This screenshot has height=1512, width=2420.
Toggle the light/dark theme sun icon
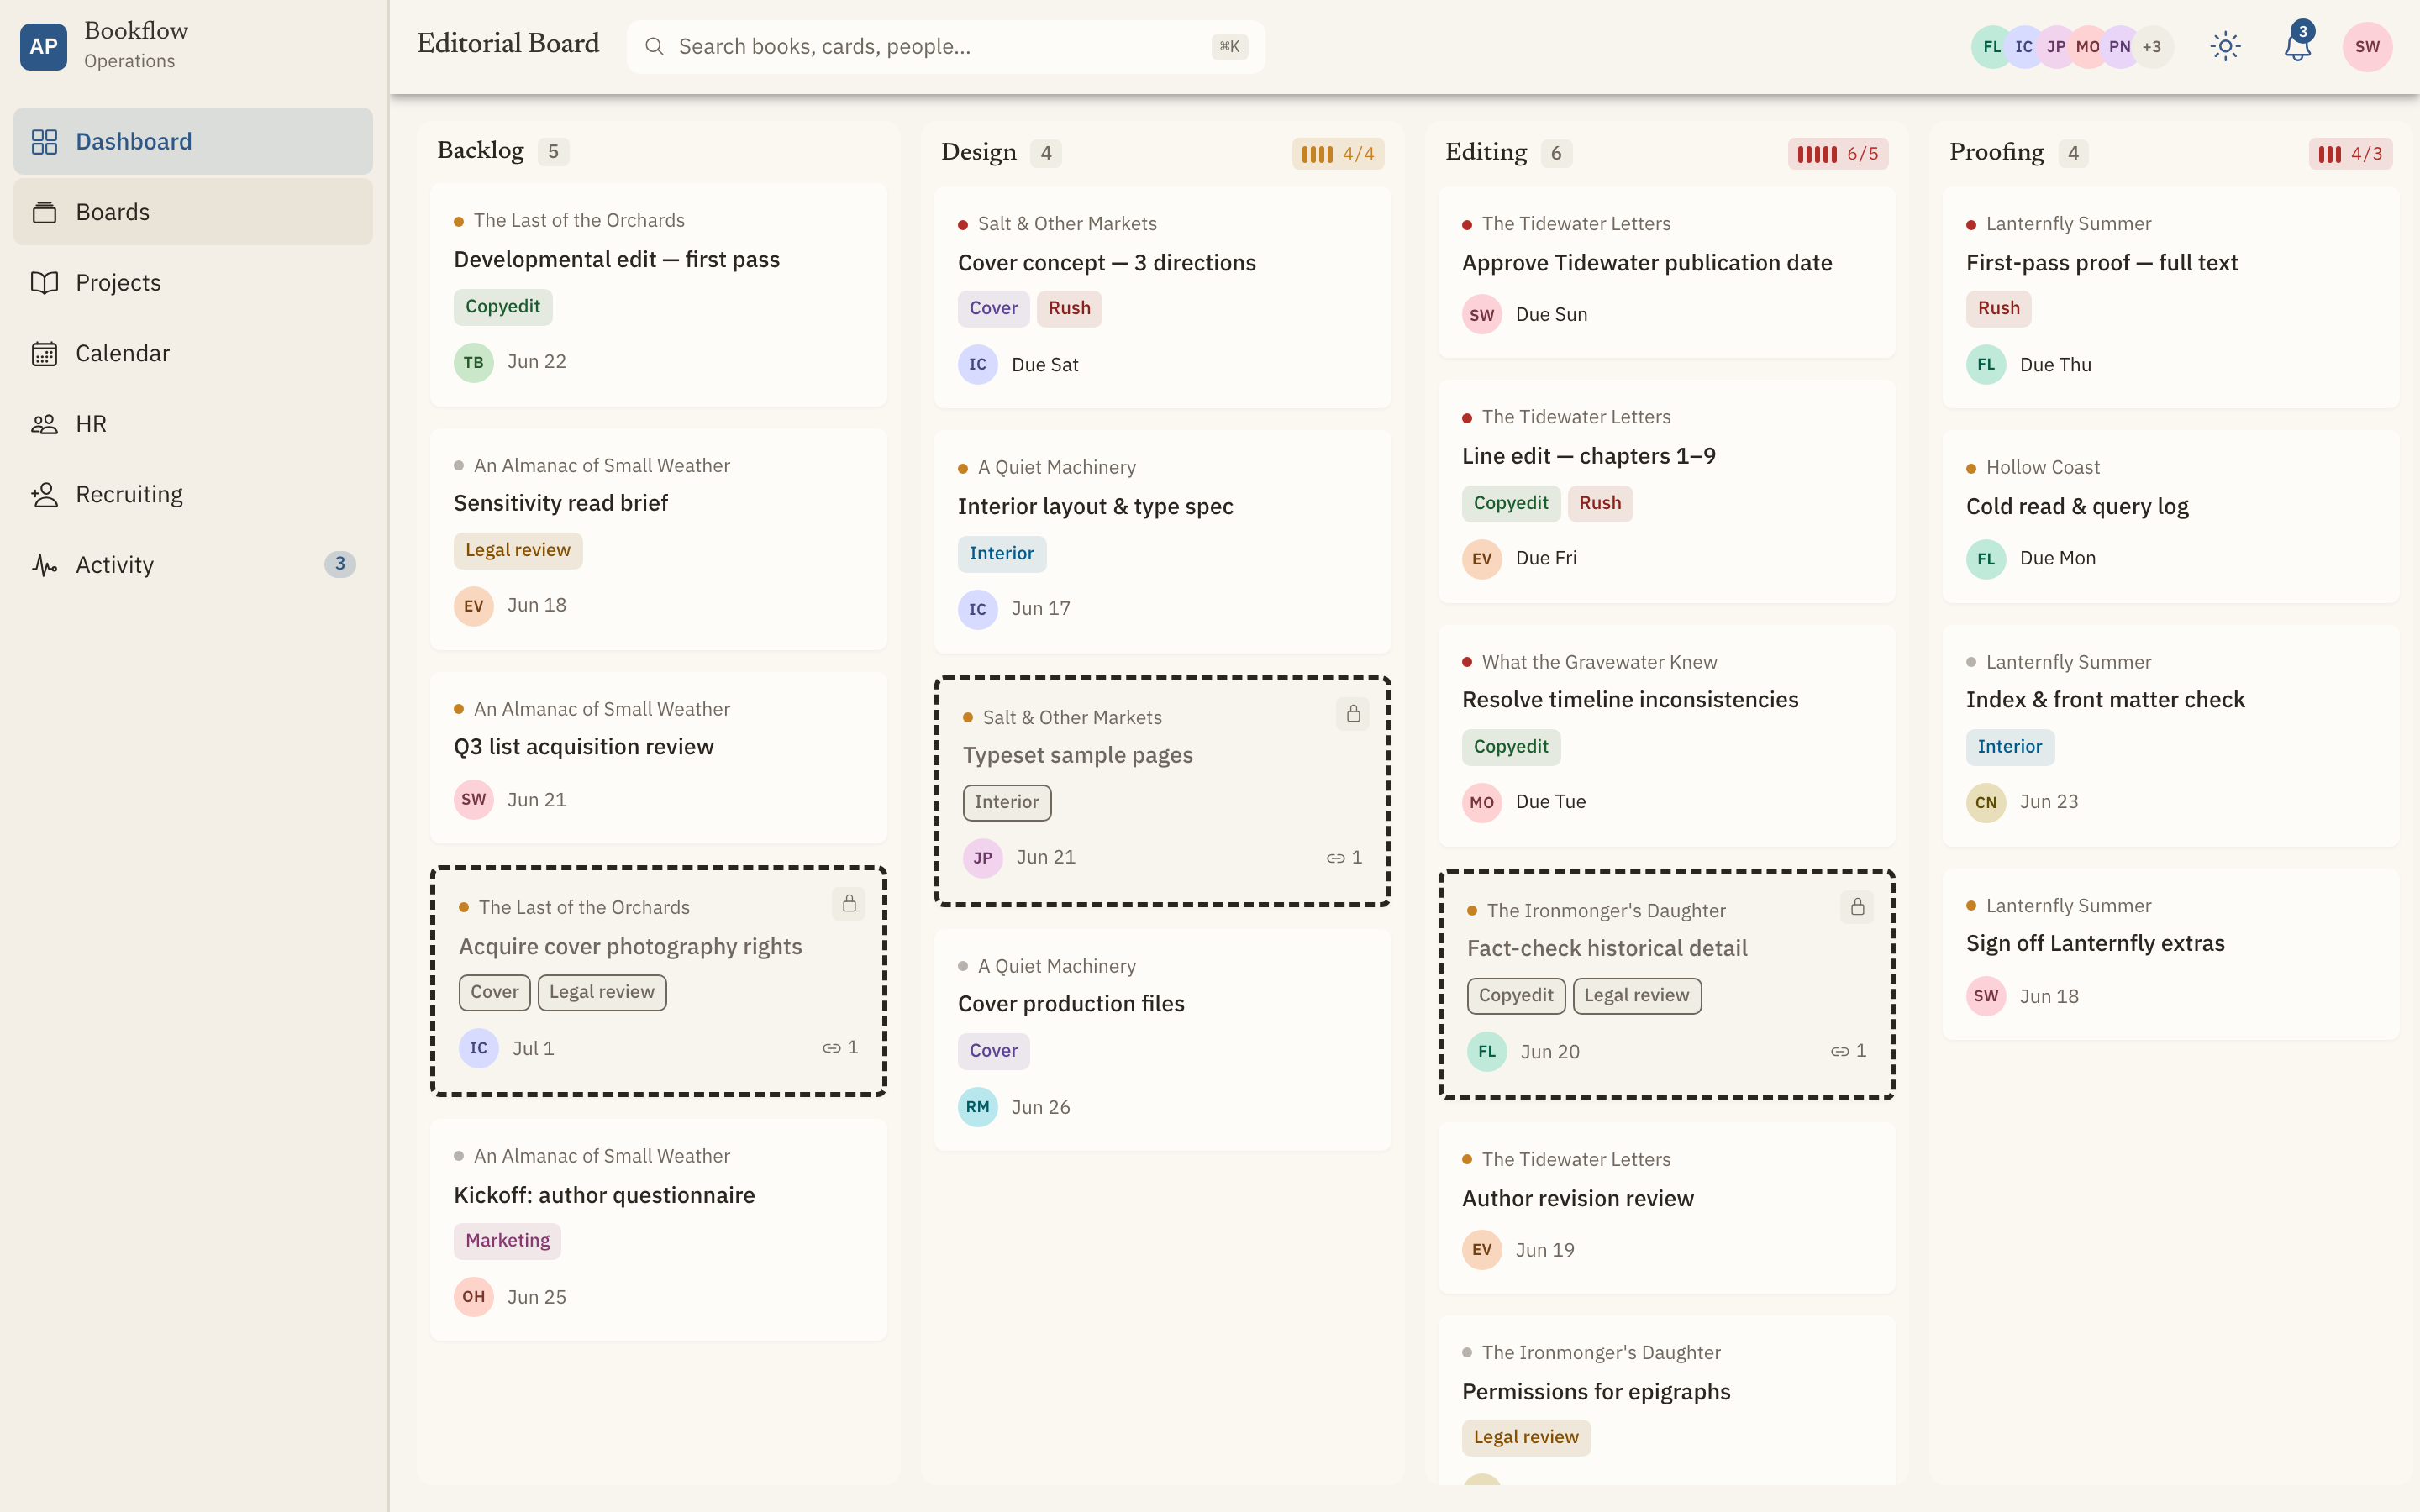tap(2225, 46)
